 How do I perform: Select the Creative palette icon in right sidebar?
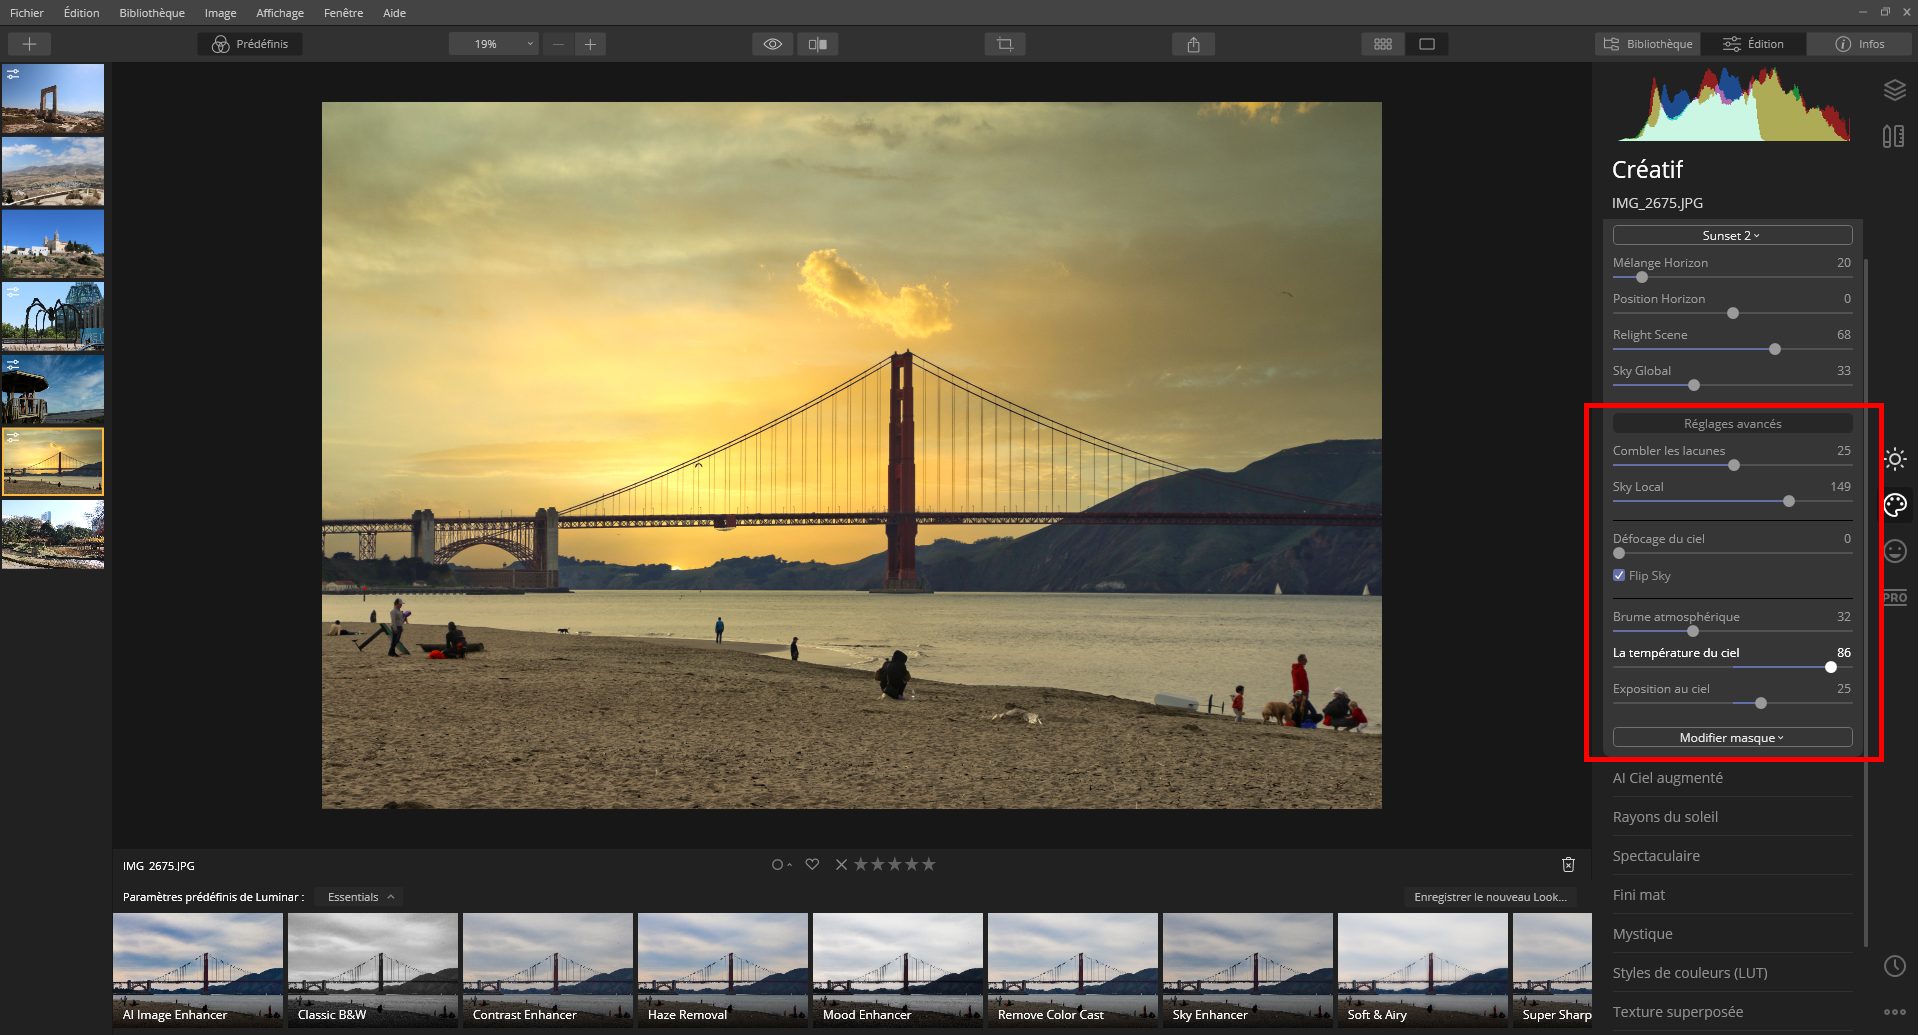[1894, 505]
